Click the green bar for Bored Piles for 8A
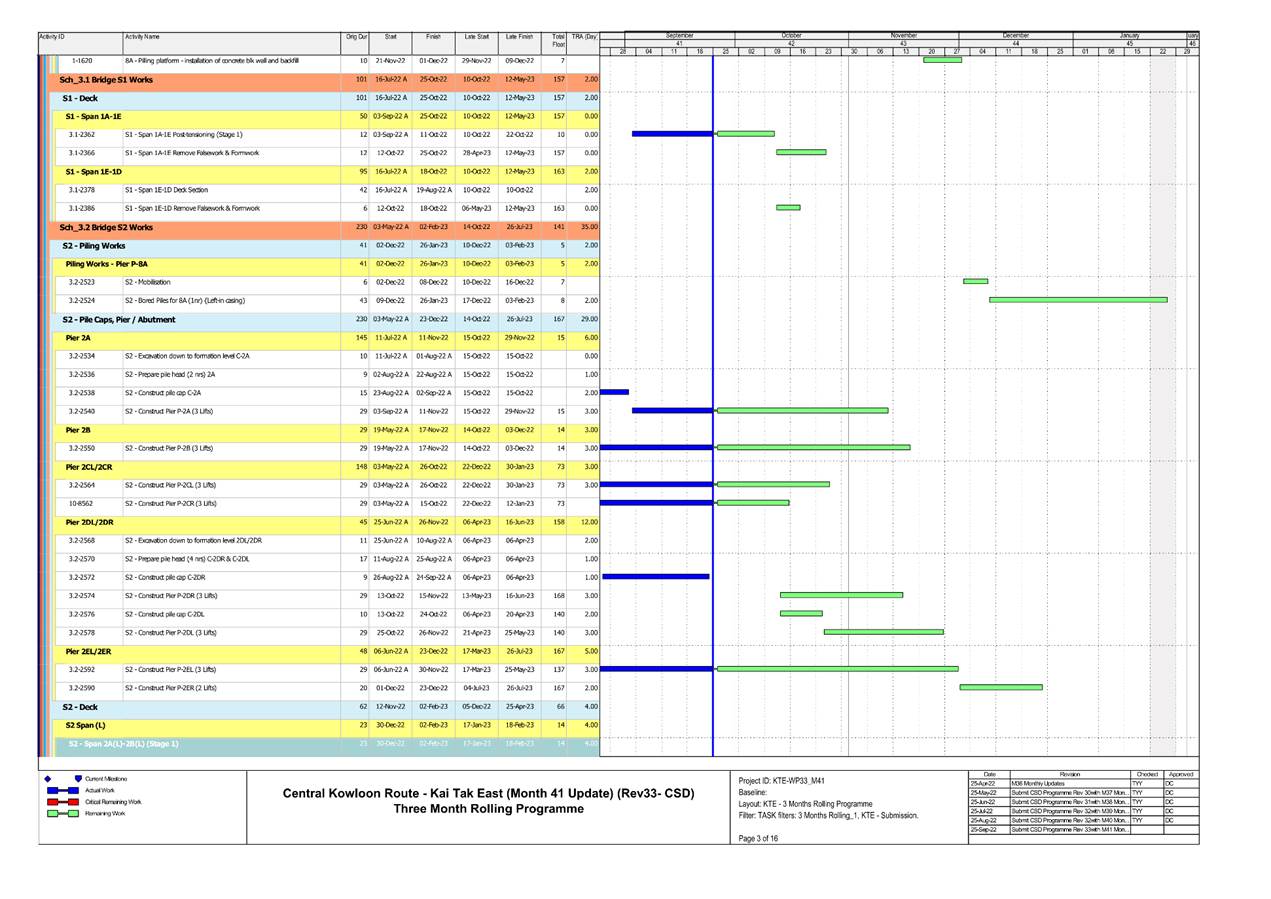Image resolution: width=1271 pixels, height=899 pixels. click(1077, 300)
